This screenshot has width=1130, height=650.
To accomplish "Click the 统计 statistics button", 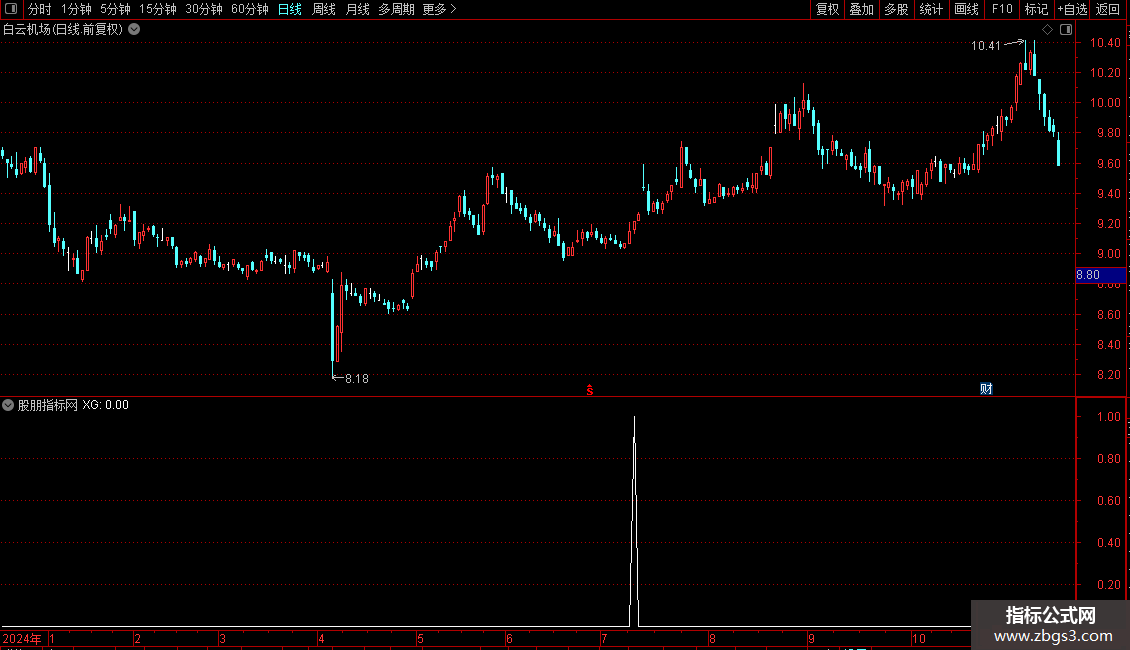I will [931, 9].
